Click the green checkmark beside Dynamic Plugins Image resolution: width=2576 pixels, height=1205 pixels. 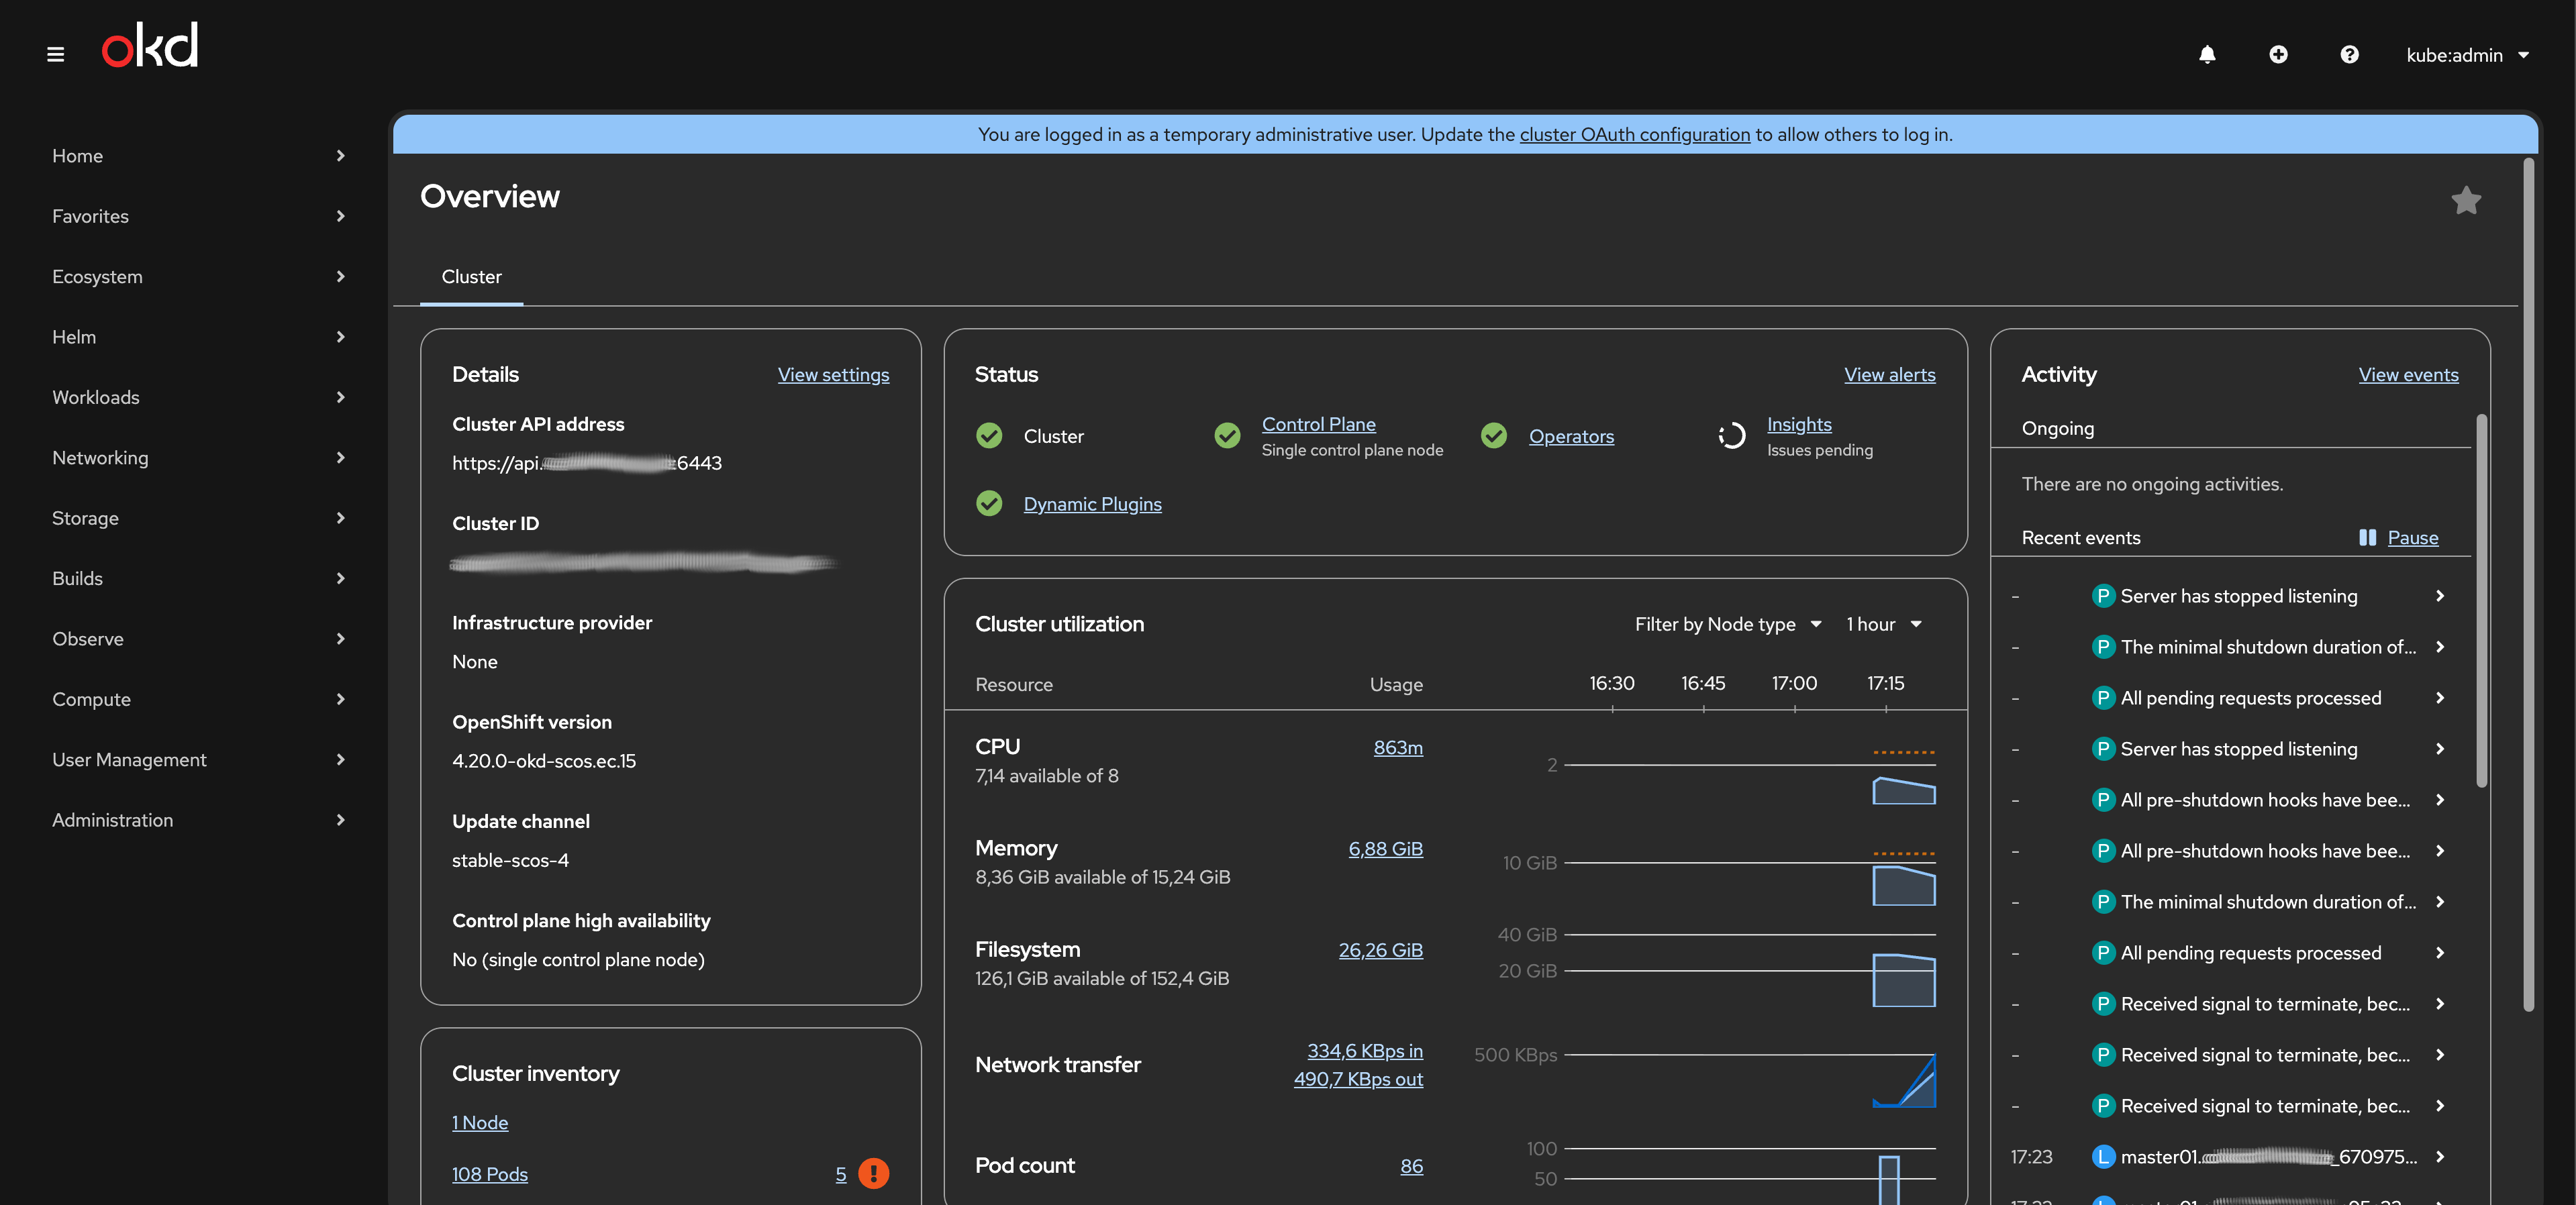pos(989,504)
